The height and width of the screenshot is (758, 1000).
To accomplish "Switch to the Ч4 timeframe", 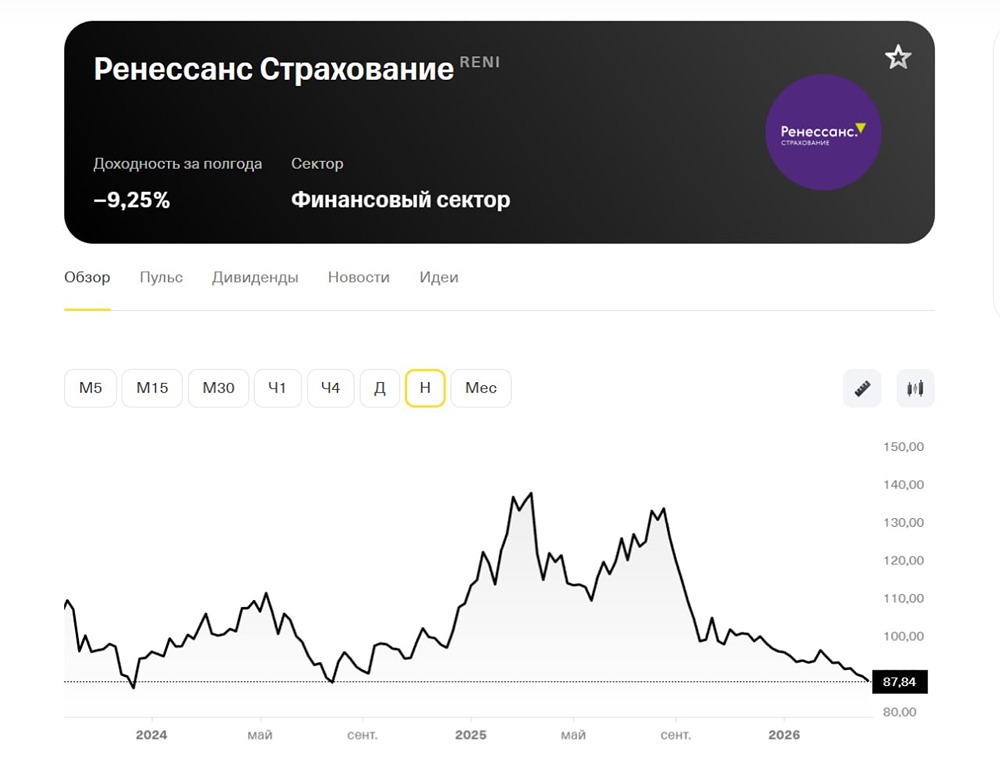I will (330, 388).
